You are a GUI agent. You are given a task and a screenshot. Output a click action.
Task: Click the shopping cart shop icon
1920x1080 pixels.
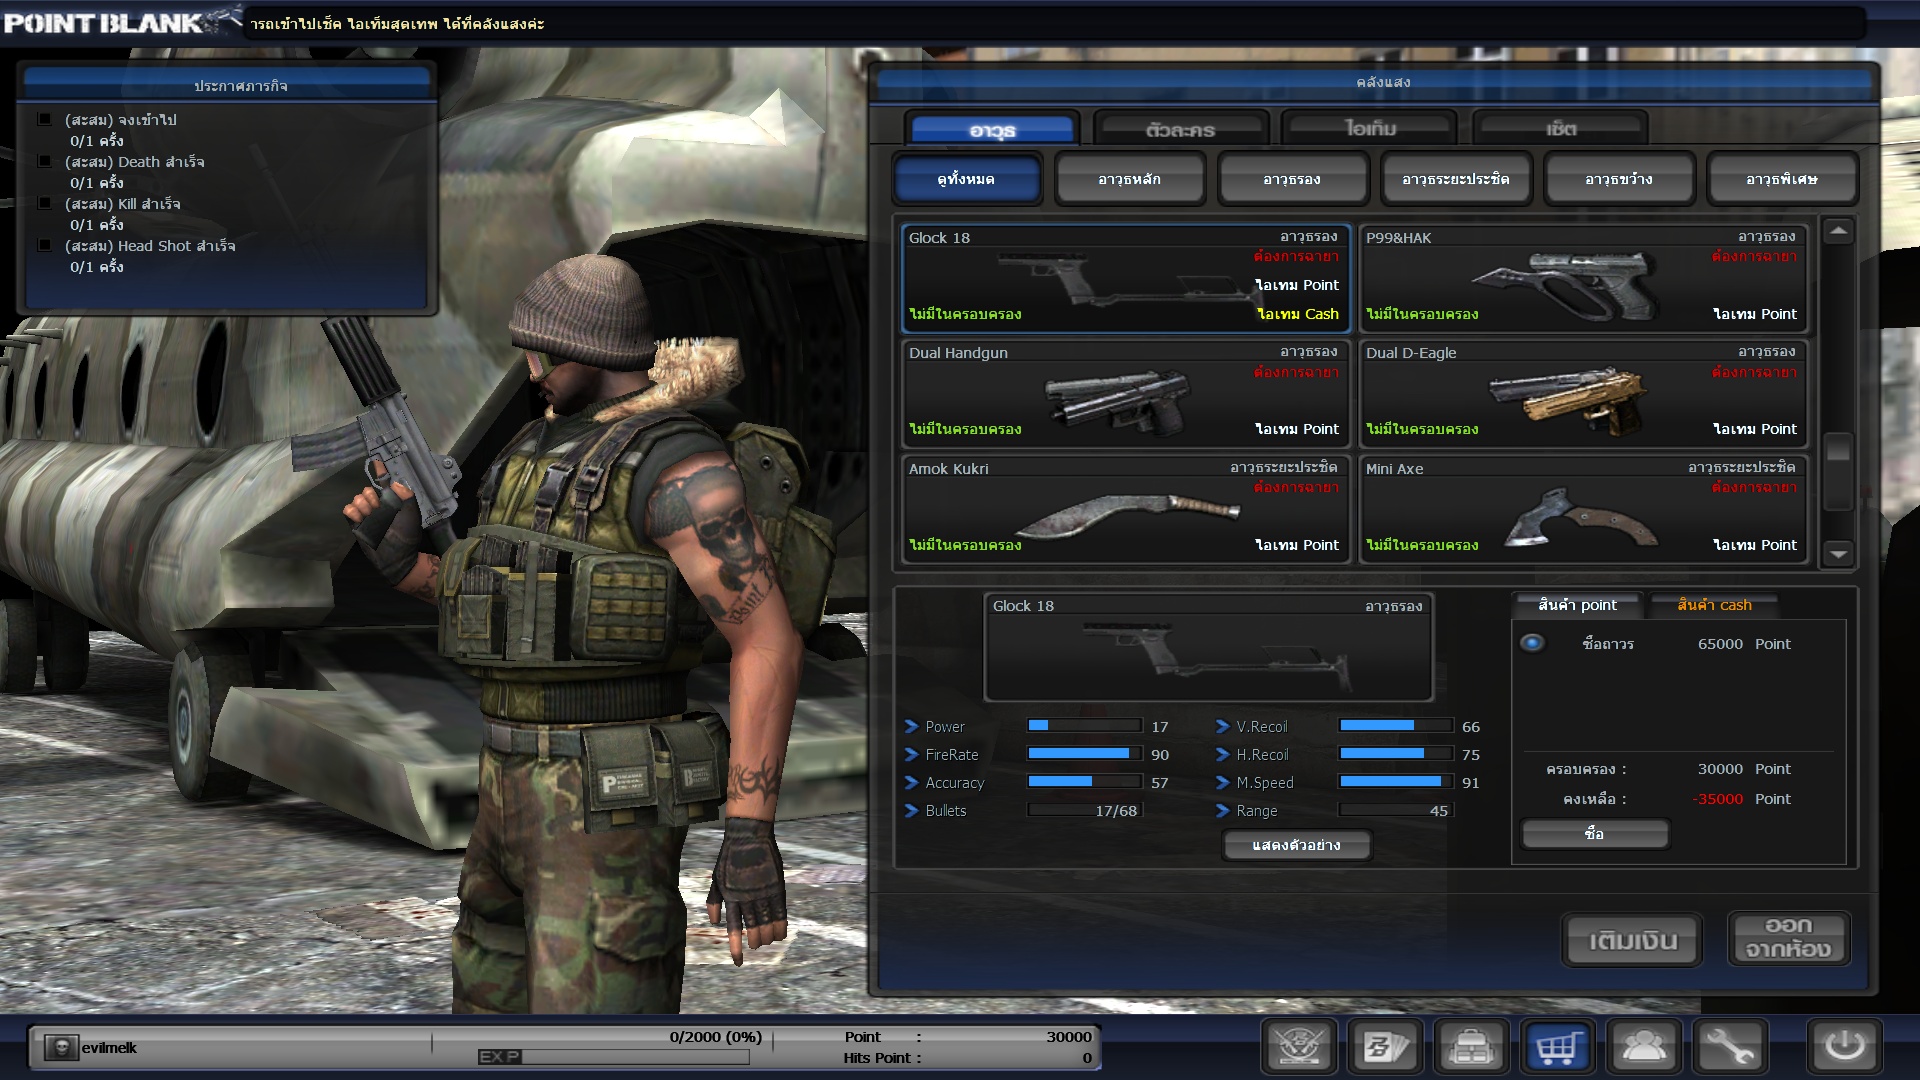(x=1558, y=1047)
